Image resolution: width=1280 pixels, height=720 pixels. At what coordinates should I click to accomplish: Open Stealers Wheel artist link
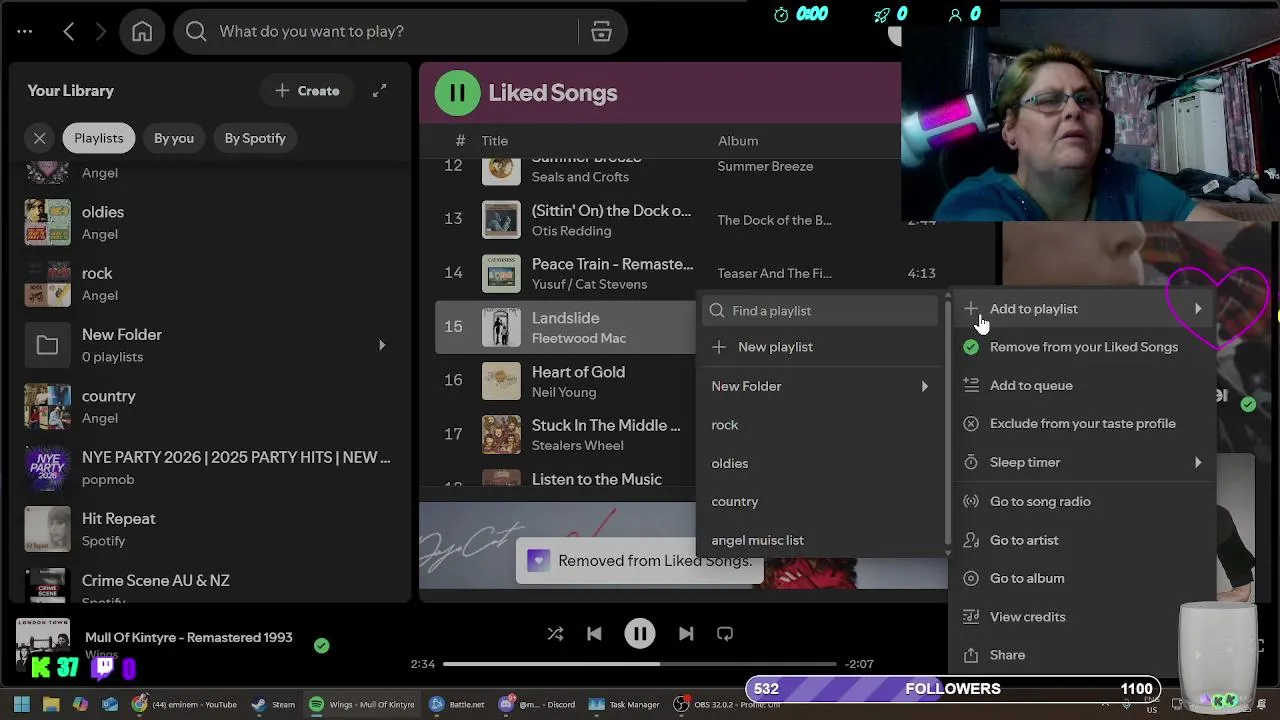[x=577, y=446]
